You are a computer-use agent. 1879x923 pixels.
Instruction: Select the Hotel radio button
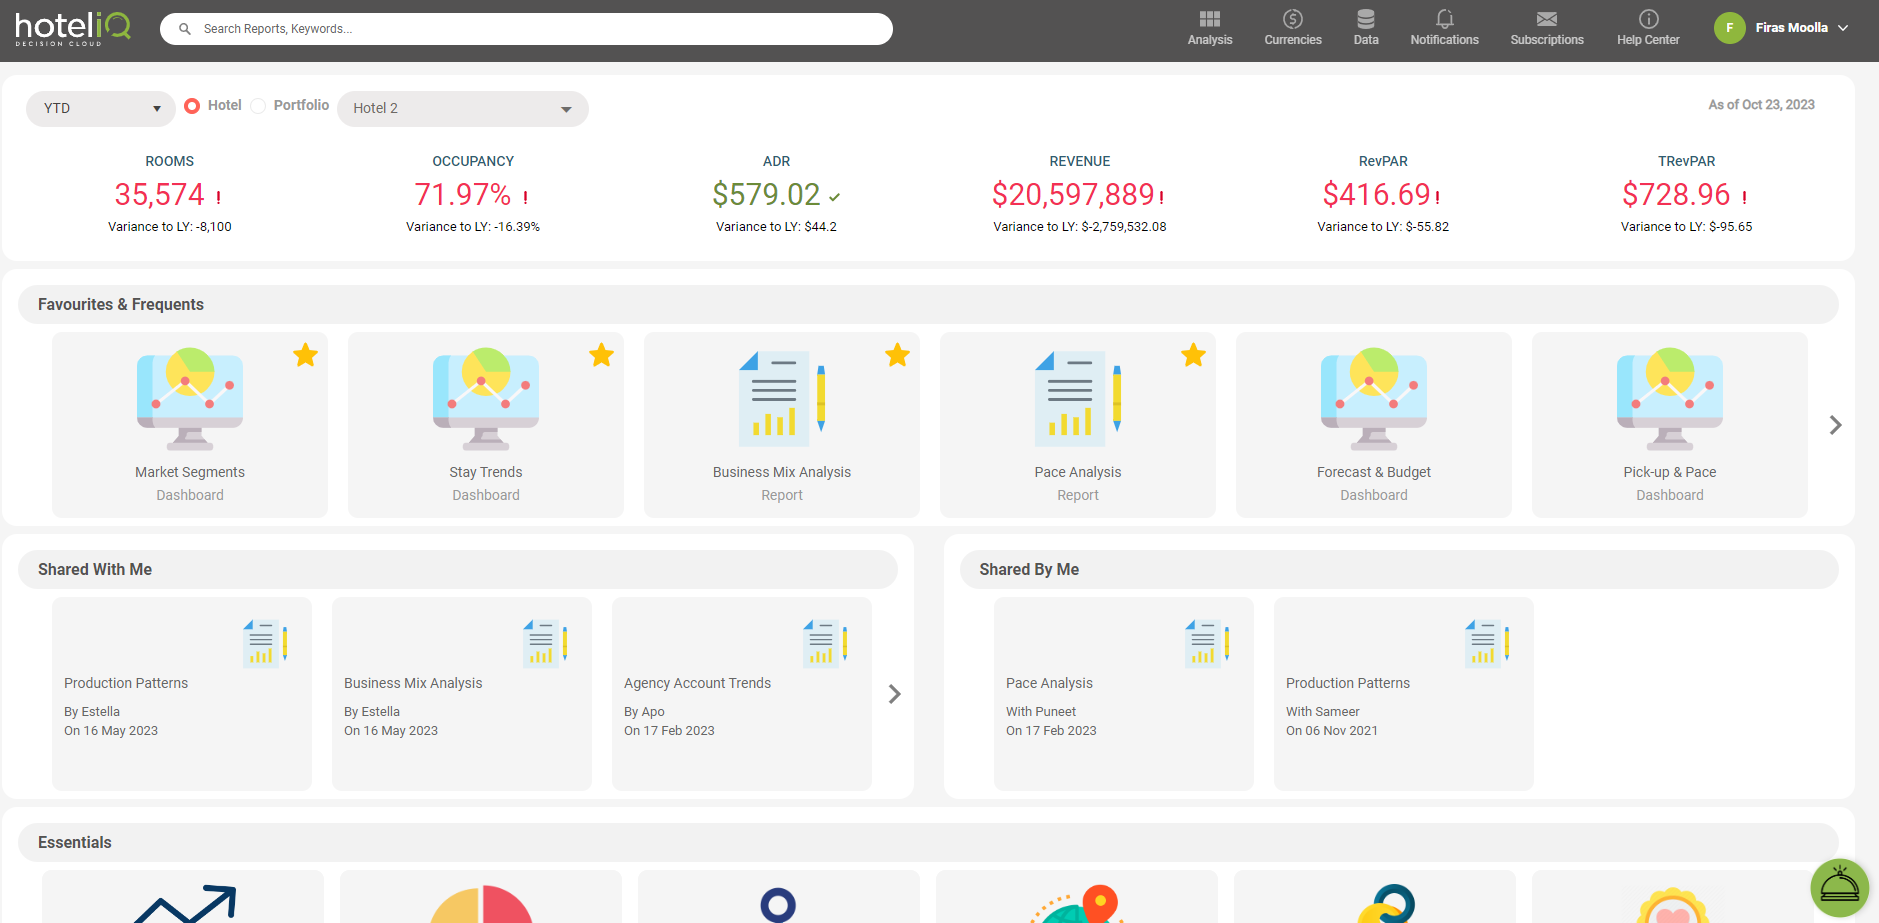[x=192, y=106]
